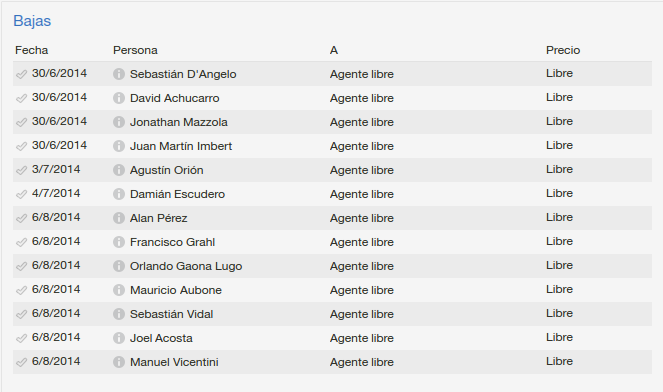Click Agente libre on Agustín Orión's row
The height and width of the screenshot is (392, 663).
click(x=362, y=170)
